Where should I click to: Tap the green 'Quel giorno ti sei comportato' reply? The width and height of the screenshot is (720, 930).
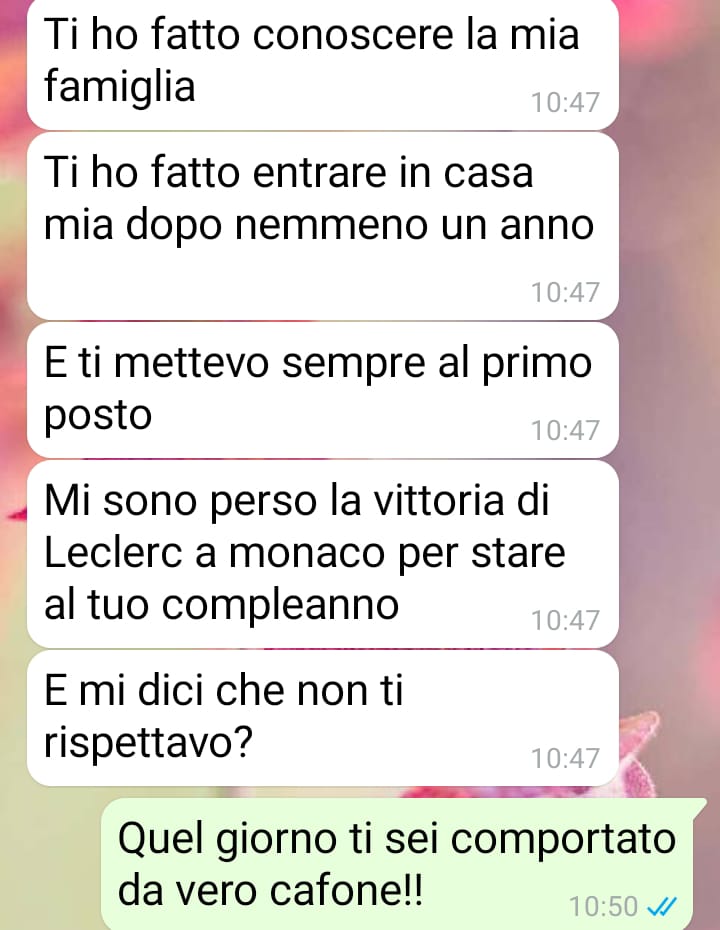[403, 865]
